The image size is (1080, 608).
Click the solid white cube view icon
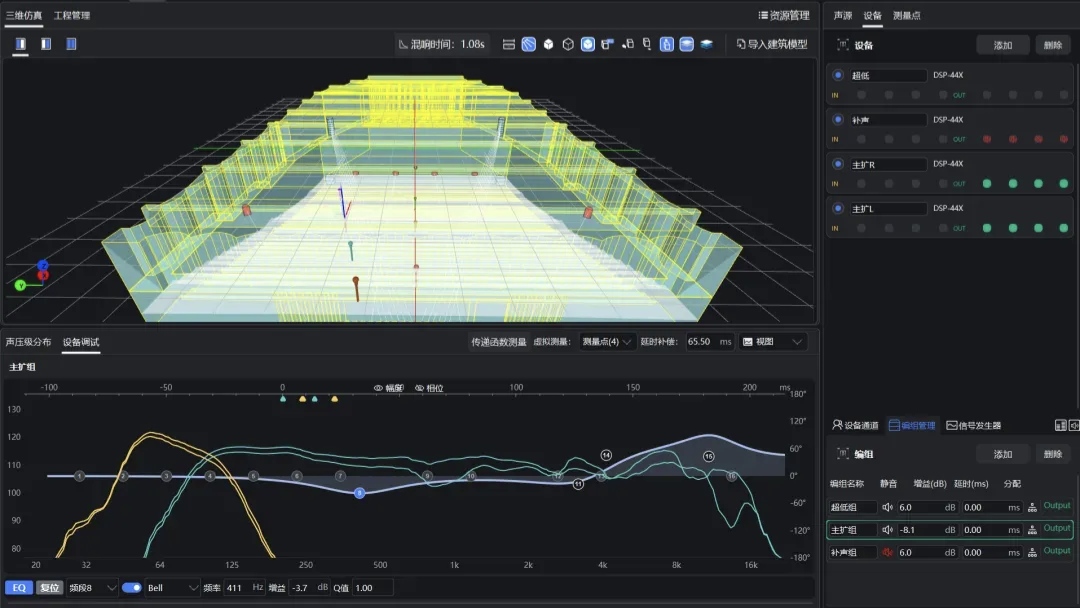[x=548, y=44]
